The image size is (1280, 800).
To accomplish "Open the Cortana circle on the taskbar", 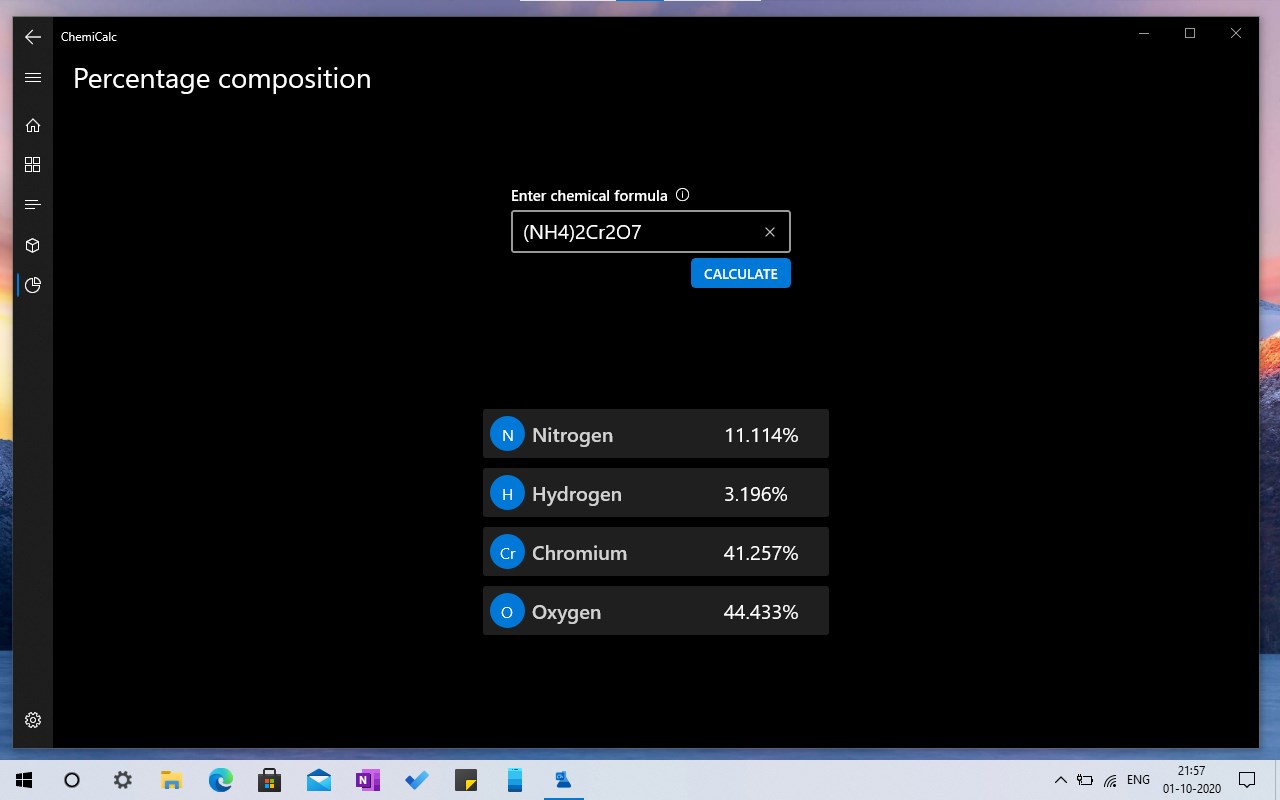I will [x=72, y=780].
